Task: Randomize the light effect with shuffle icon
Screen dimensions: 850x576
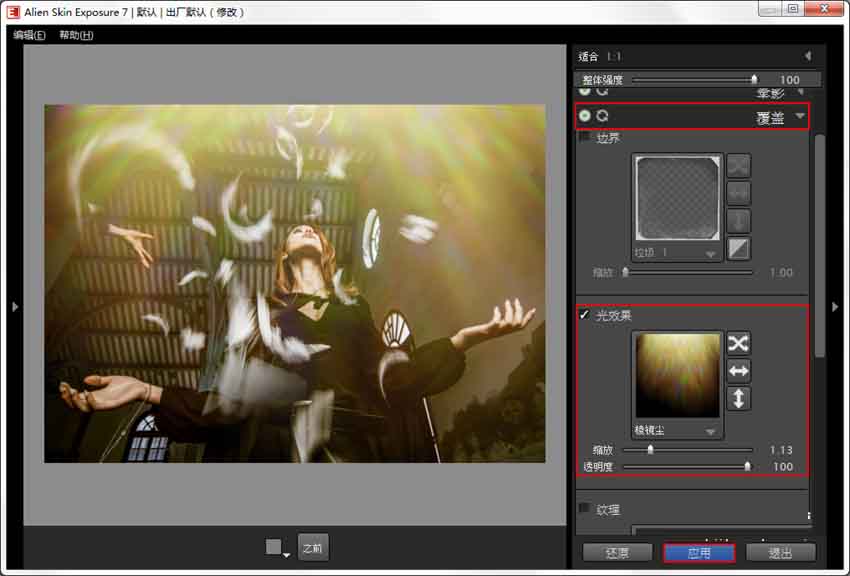Action: tap(738, 343)
